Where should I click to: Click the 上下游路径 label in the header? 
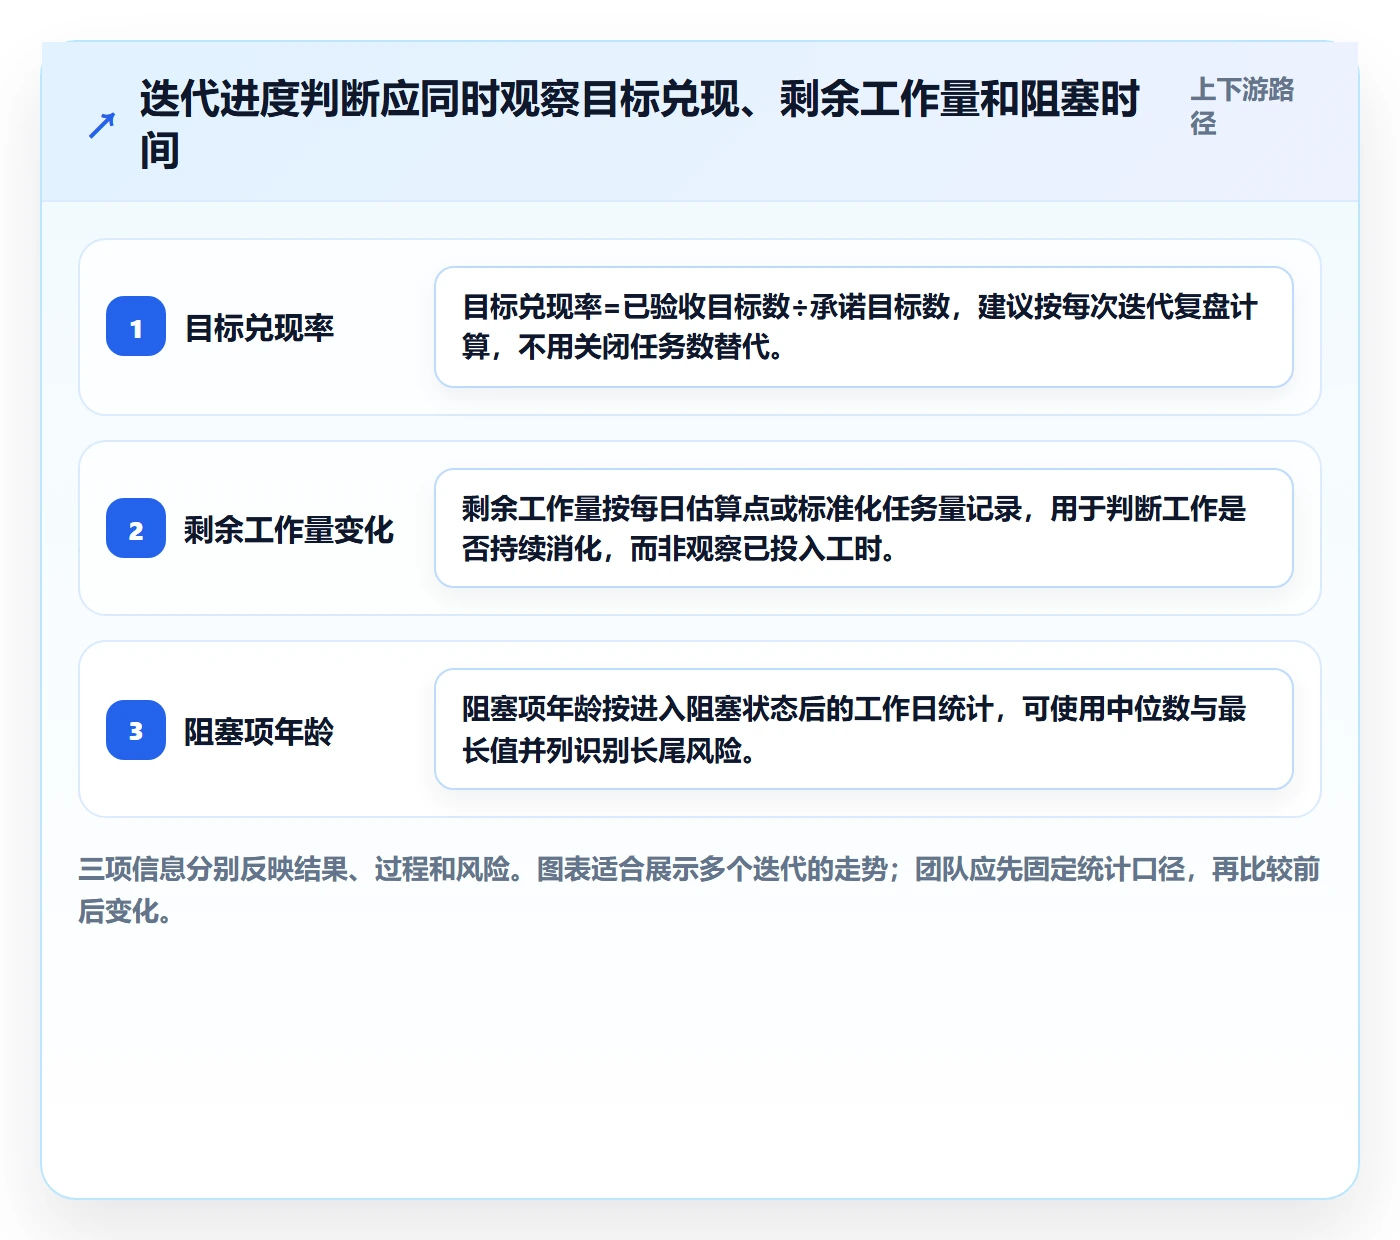tap(1243, 106)
